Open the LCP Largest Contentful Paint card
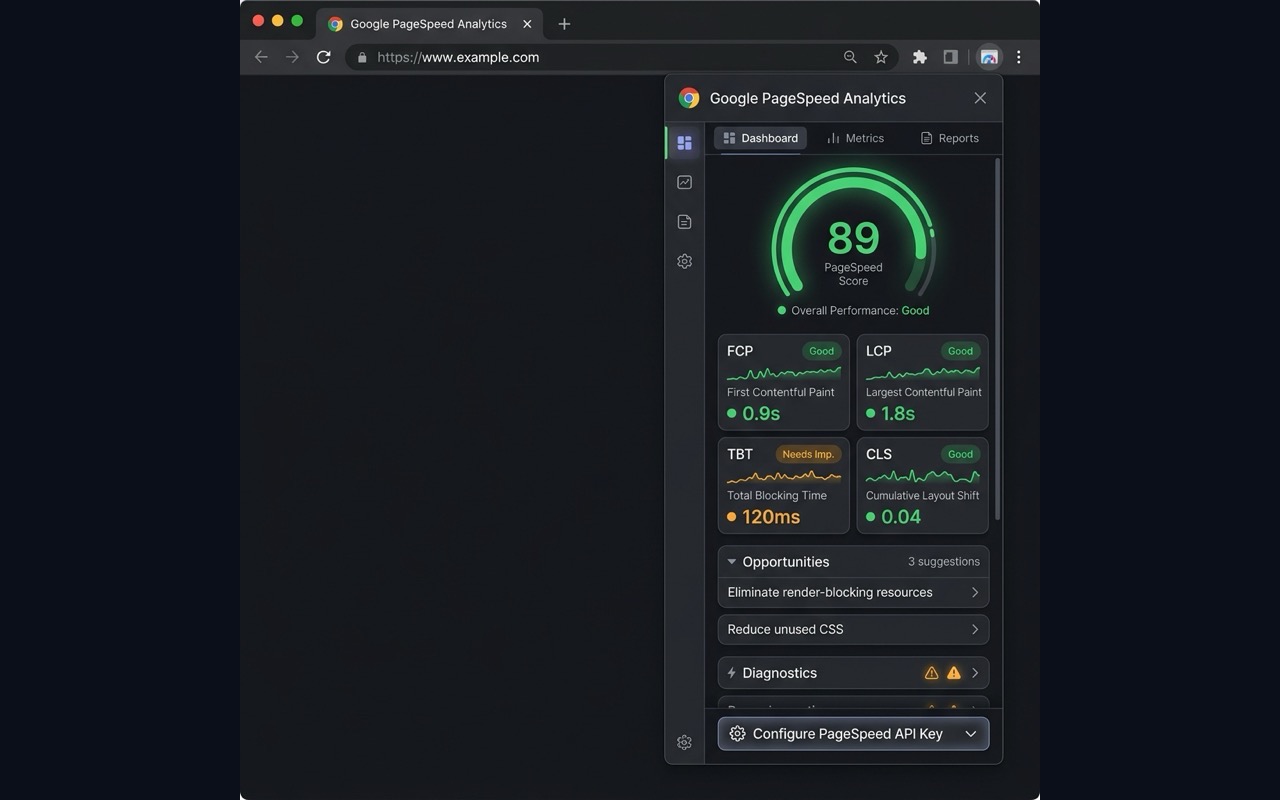The width and height of the screenshot is (1280, 800). click(922, 382)
